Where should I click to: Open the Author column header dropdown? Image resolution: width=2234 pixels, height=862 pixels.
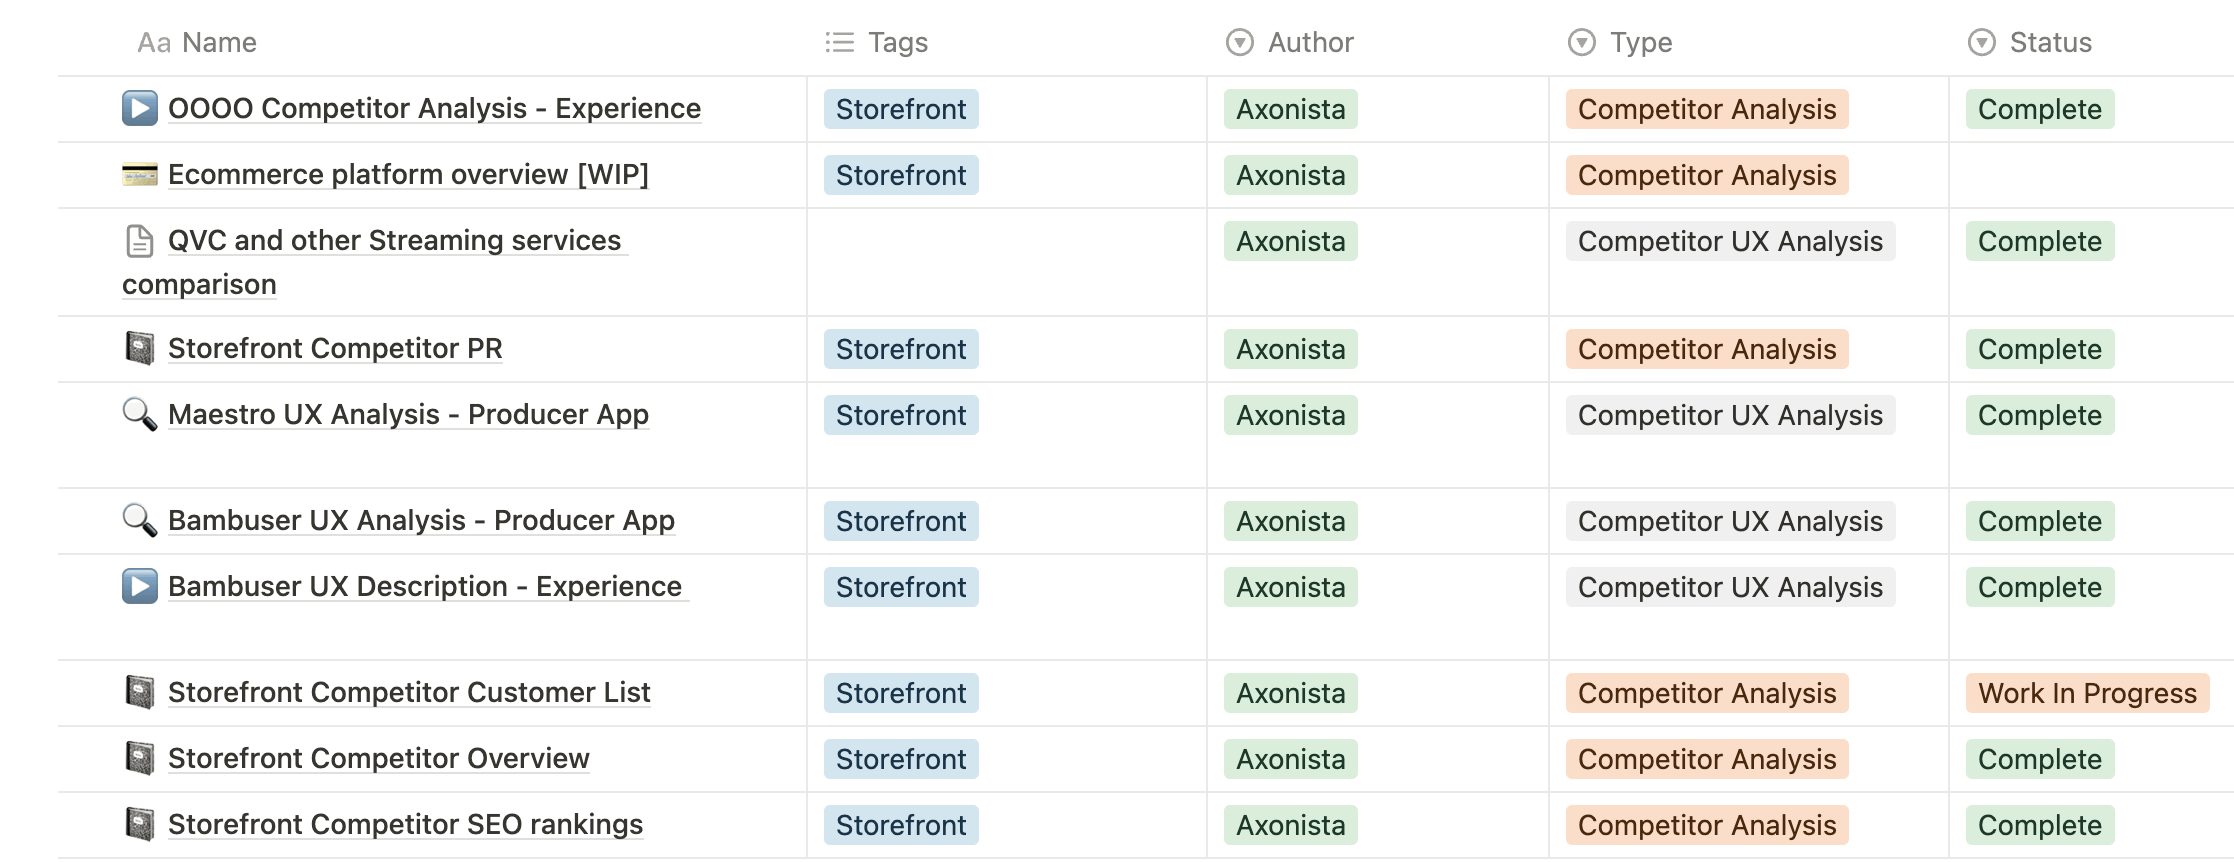1290,42
